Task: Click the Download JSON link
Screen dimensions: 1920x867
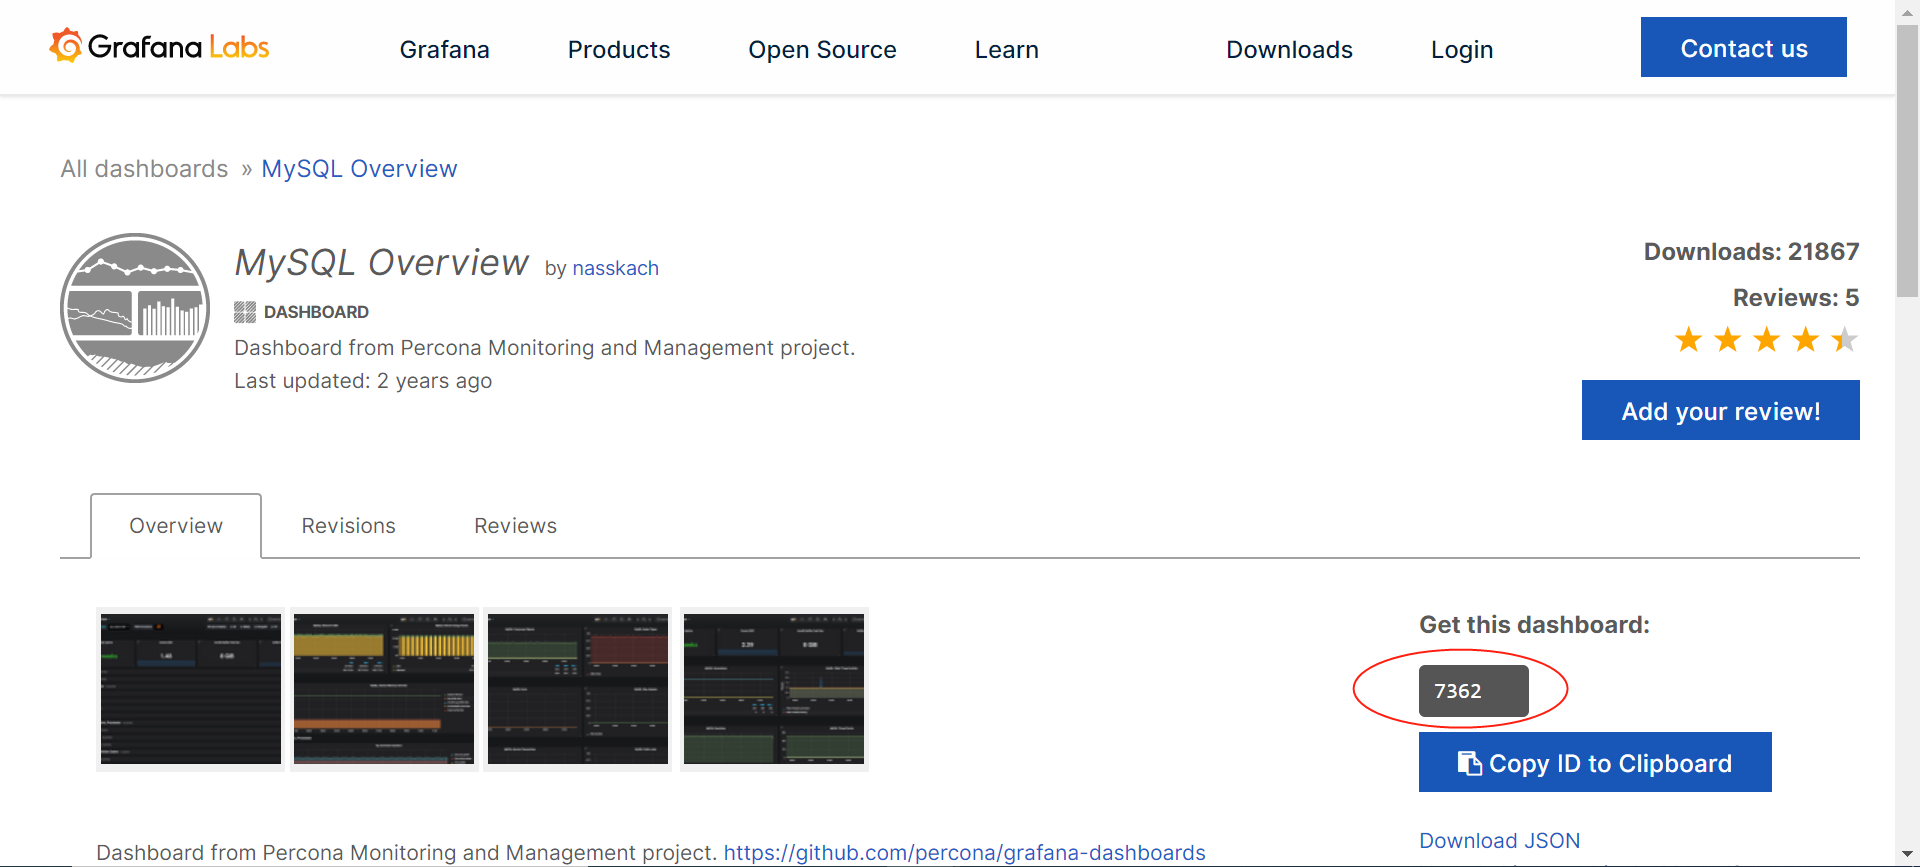Action: click(1499, 840)
